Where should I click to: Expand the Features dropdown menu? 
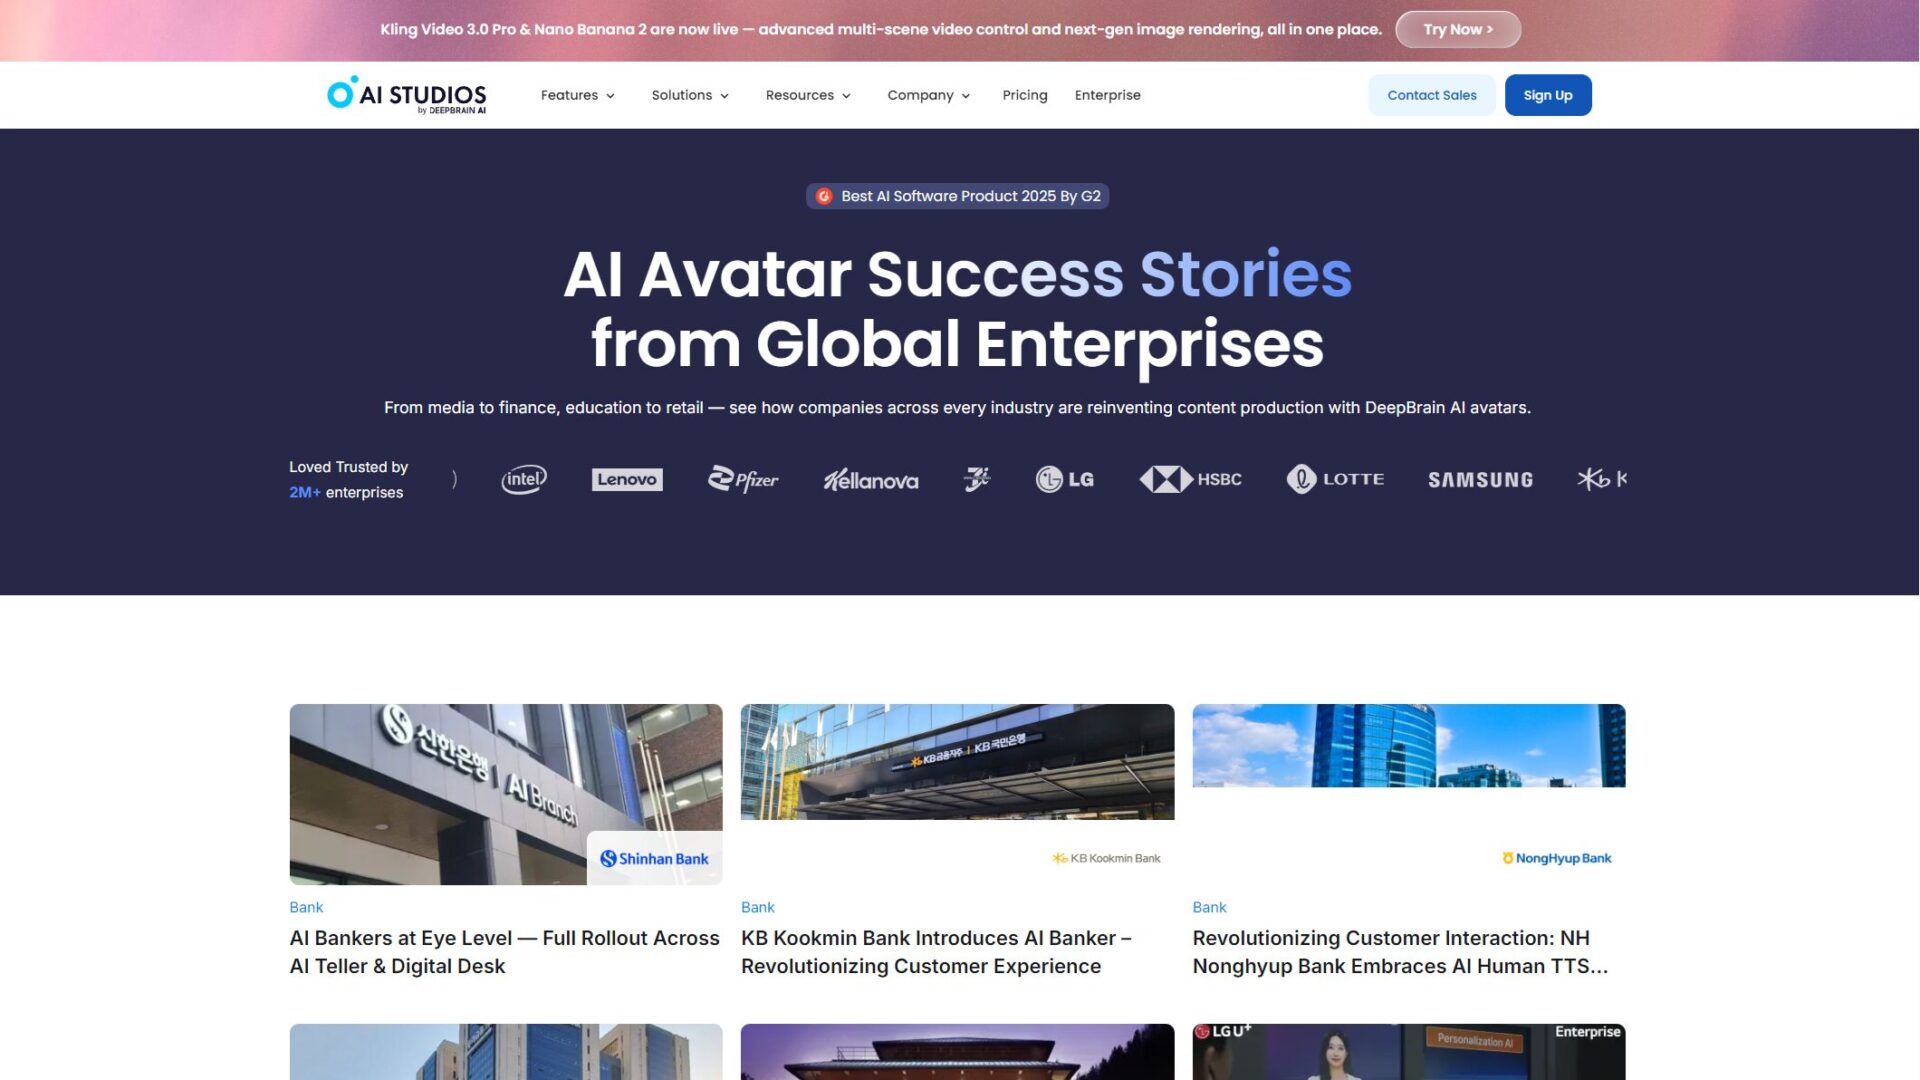(x=578, y=95)
